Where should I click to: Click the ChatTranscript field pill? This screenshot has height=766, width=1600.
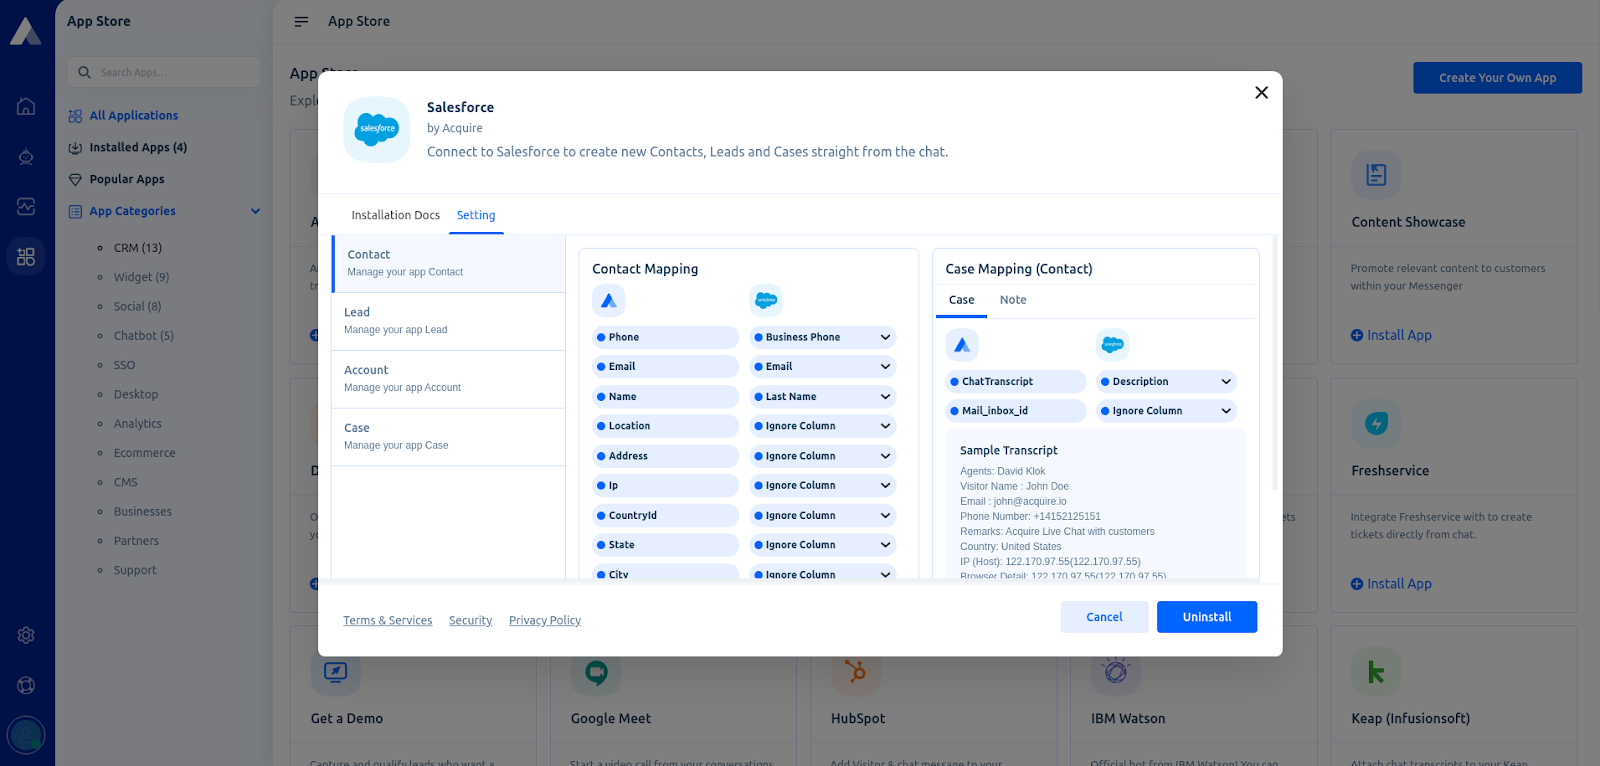(1016, 382)
